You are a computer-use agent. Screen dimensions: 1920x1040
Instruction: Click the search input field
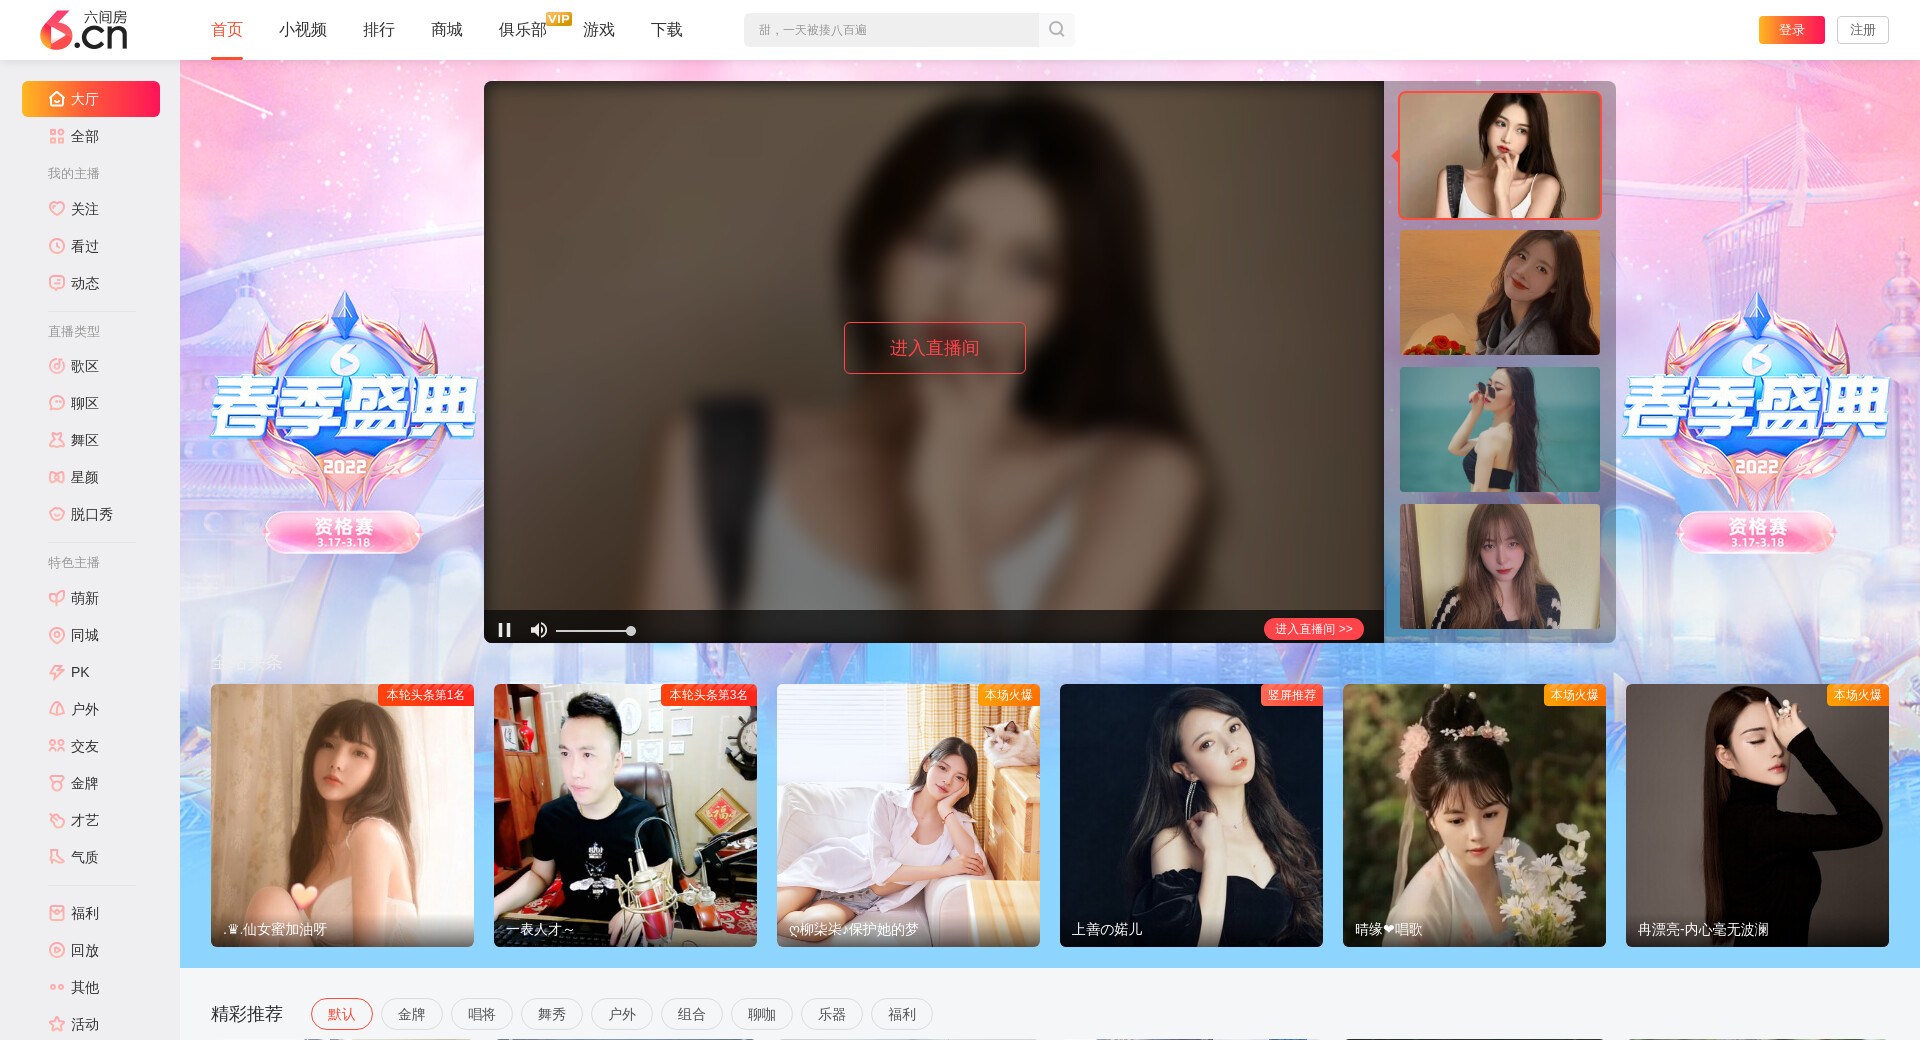coord(890,30)
